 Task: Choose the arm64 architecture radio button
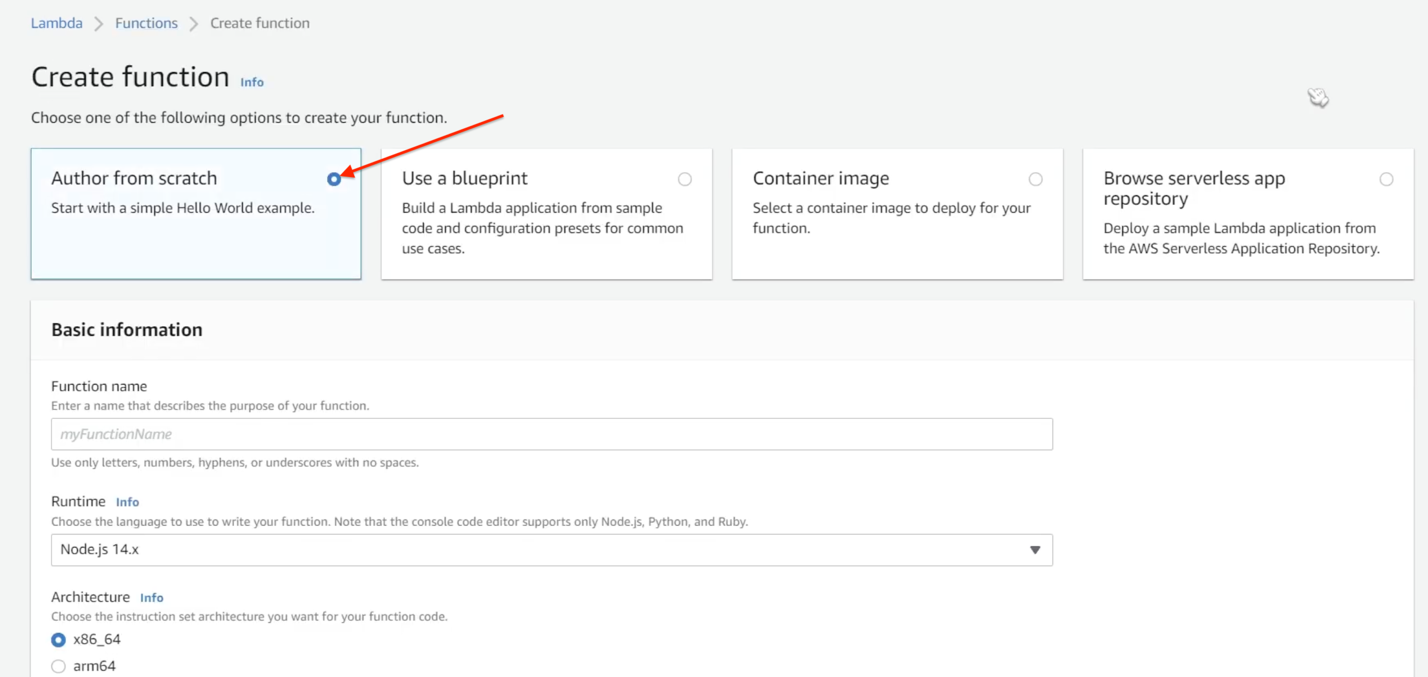(x=58, y=666)
